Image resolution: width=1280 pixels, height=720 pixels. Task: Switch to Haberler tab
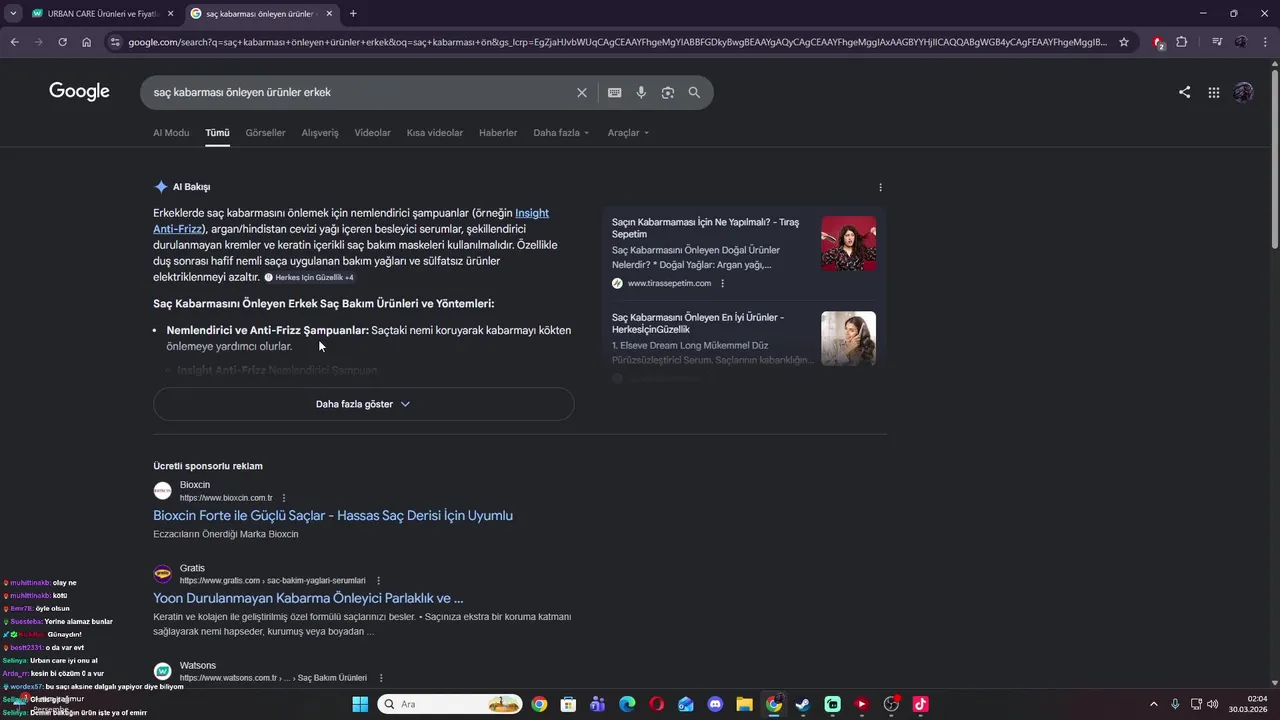pyautogui.click(x=498, y=133)
